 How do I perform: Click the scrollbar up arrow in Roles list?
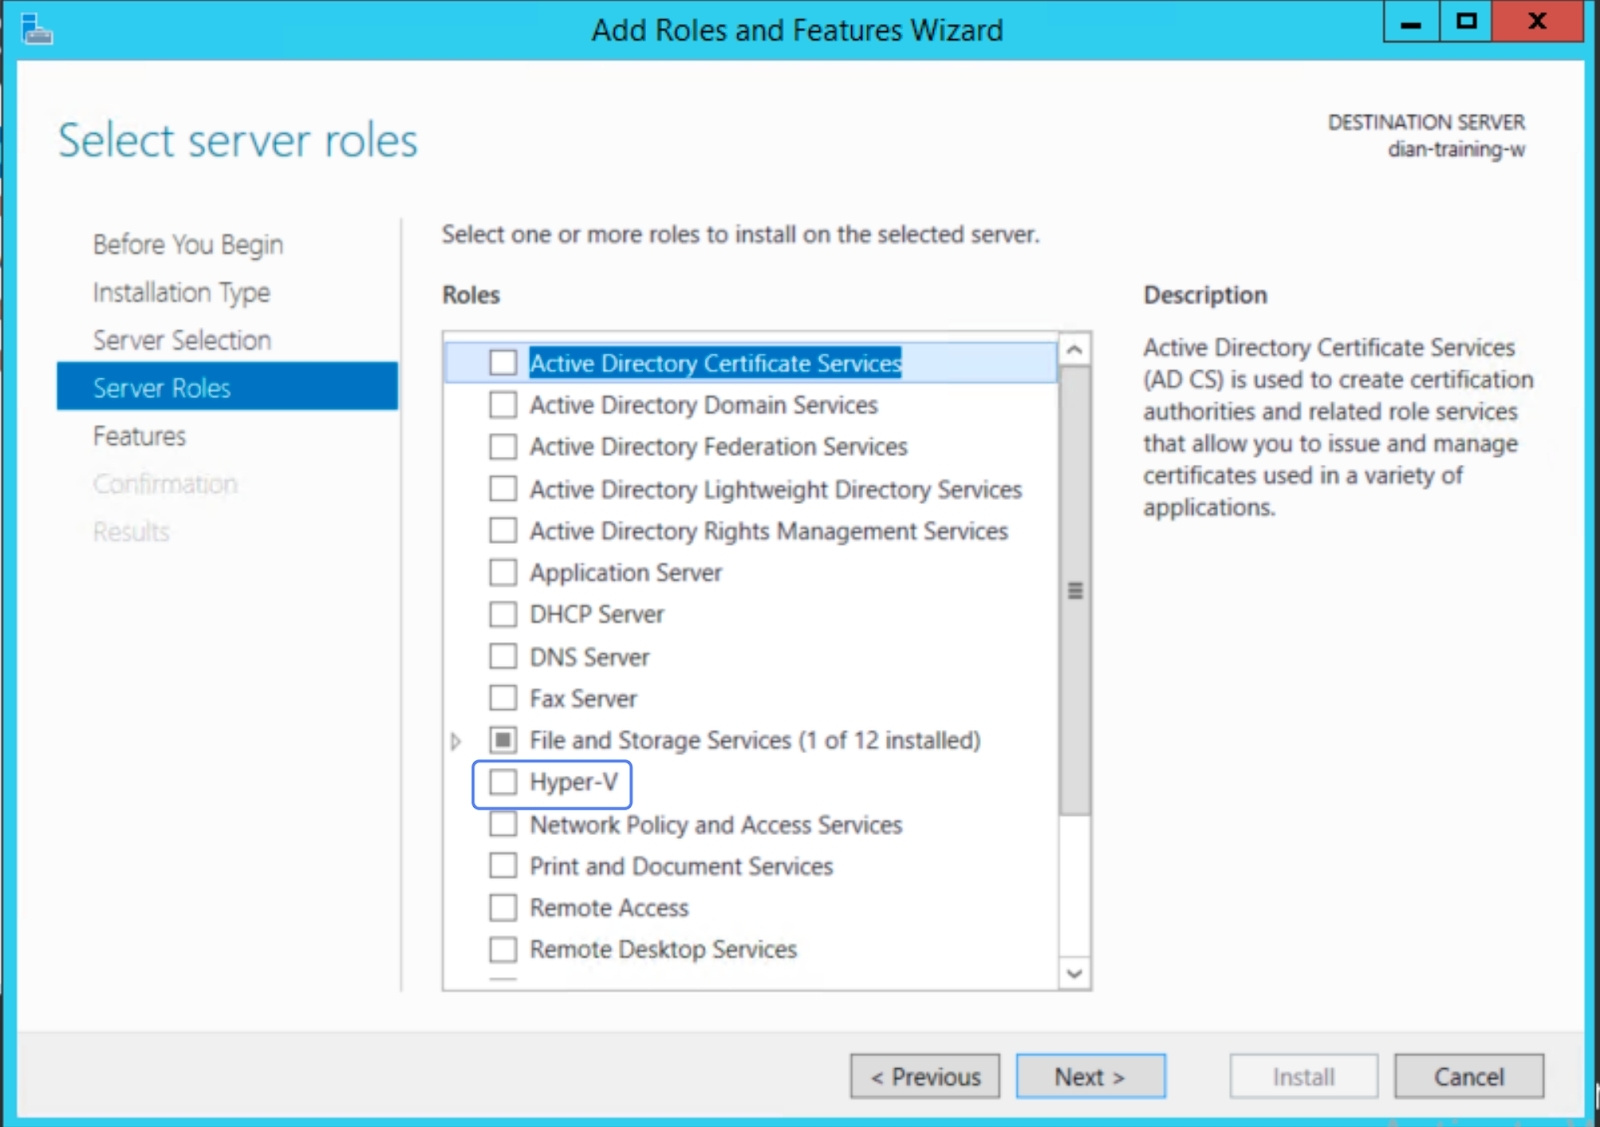[1072, 349]
